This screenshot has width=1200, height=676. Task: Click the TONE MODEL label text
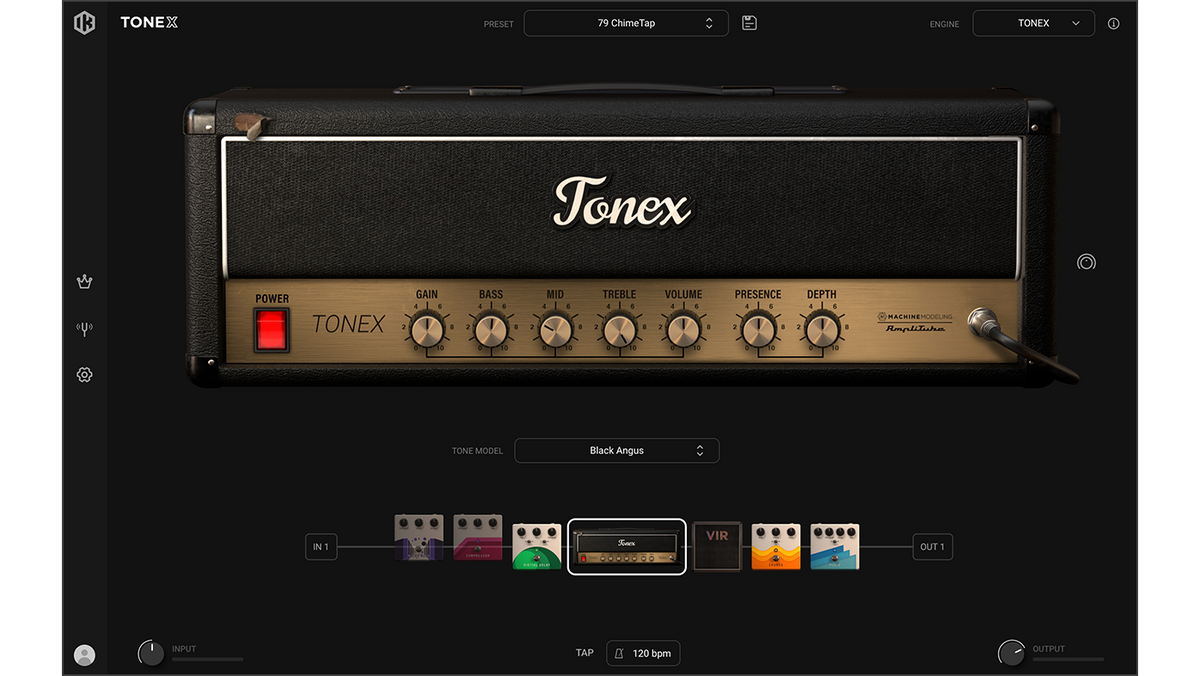click(477, 451)
